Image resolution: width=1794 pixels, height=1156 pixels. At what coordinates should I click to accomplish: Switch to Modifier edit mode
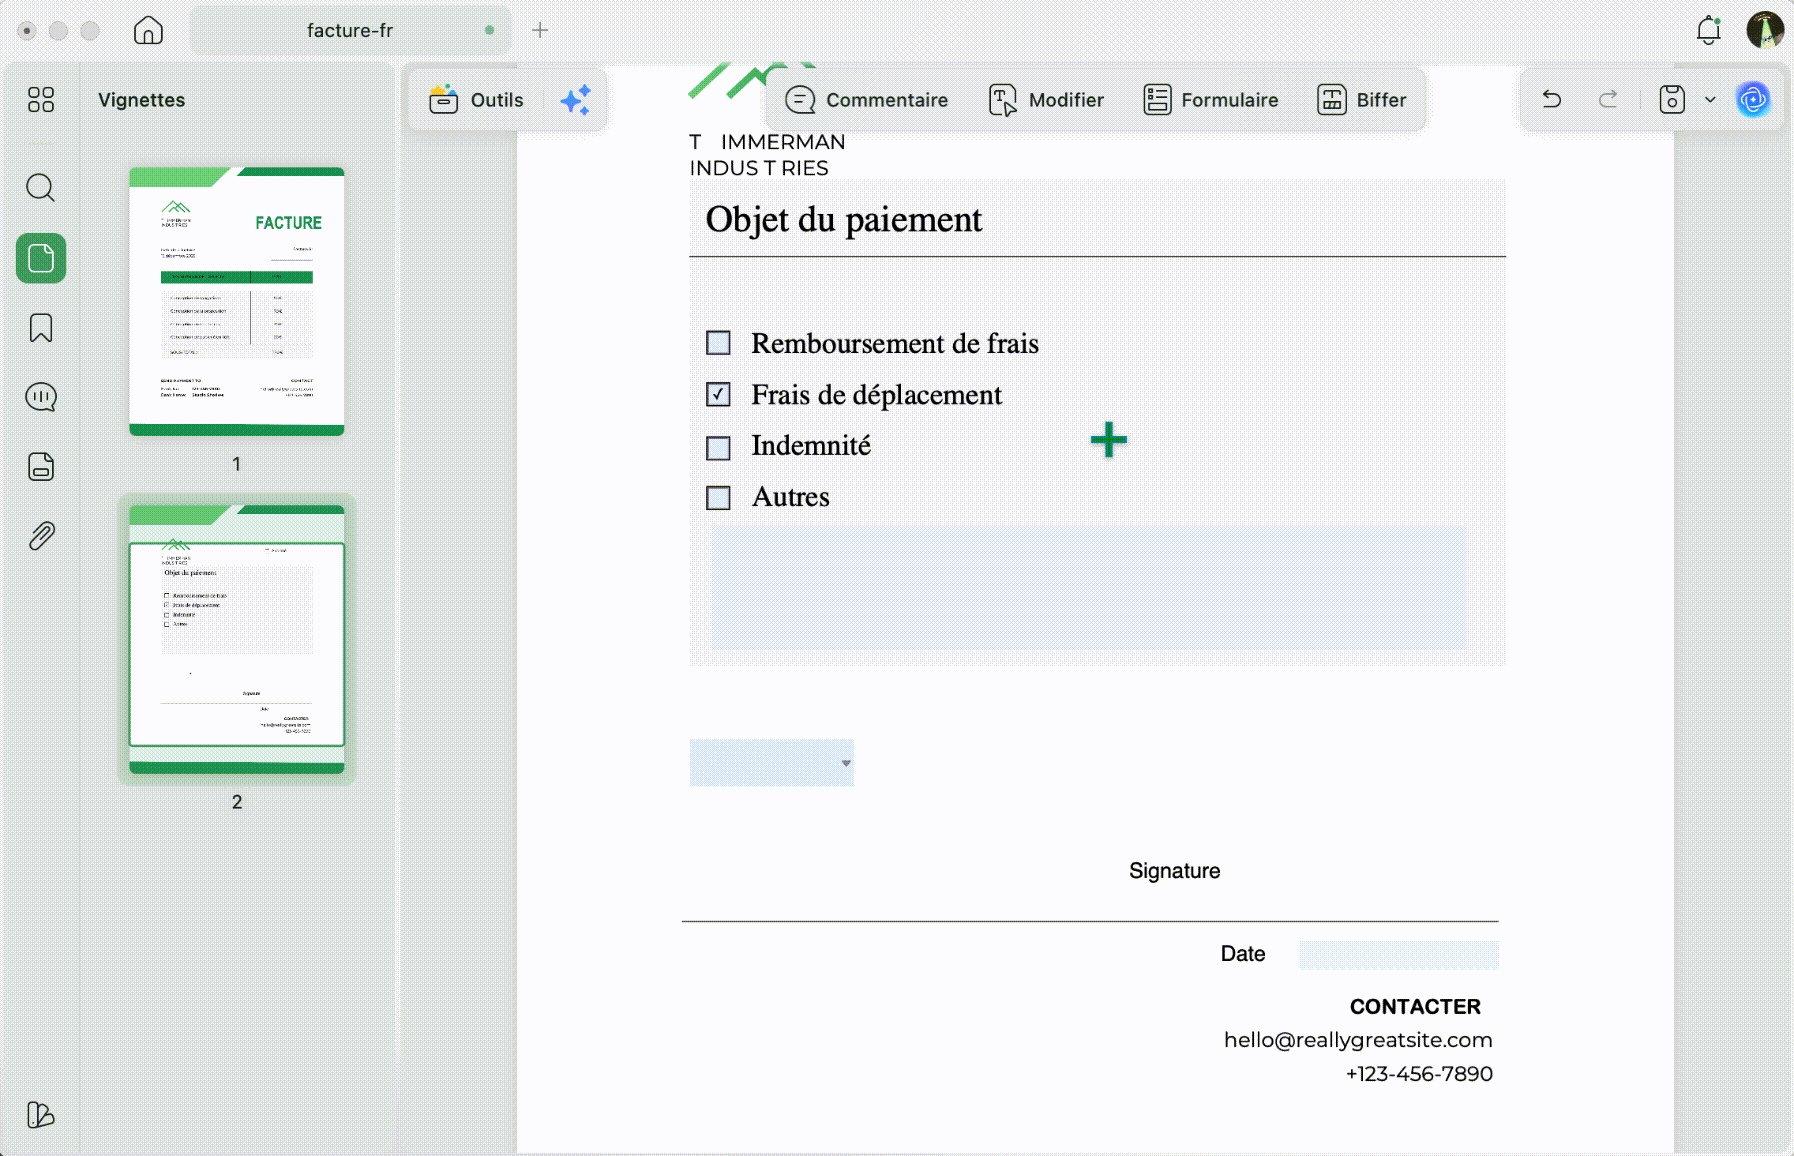point(1046,100)
